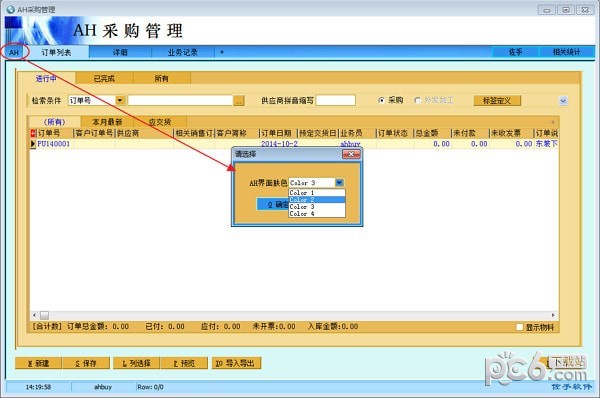Click the 订单日期 column header
Image resolution: width=600 pixels, height=398 pixels.
(x=278, y=133)
